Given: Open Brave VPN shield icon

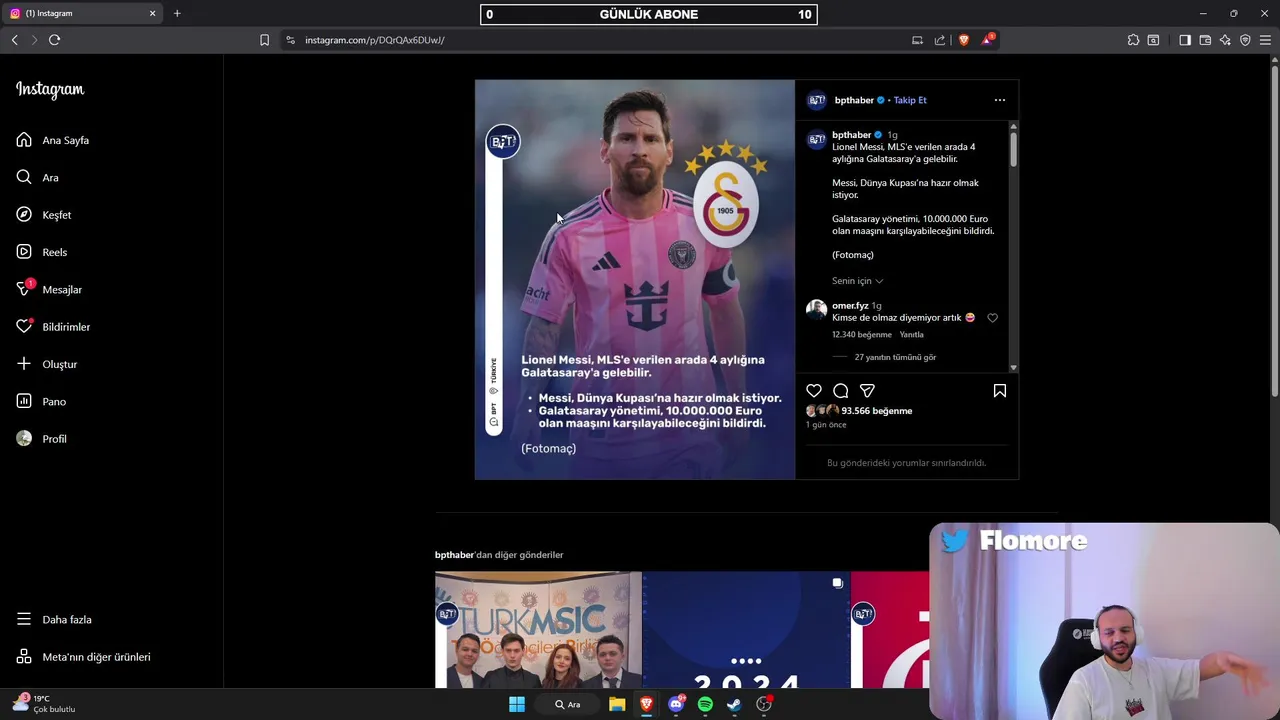Looking at the screenshot, I should pyautogui.click(x=1245, y=40).
